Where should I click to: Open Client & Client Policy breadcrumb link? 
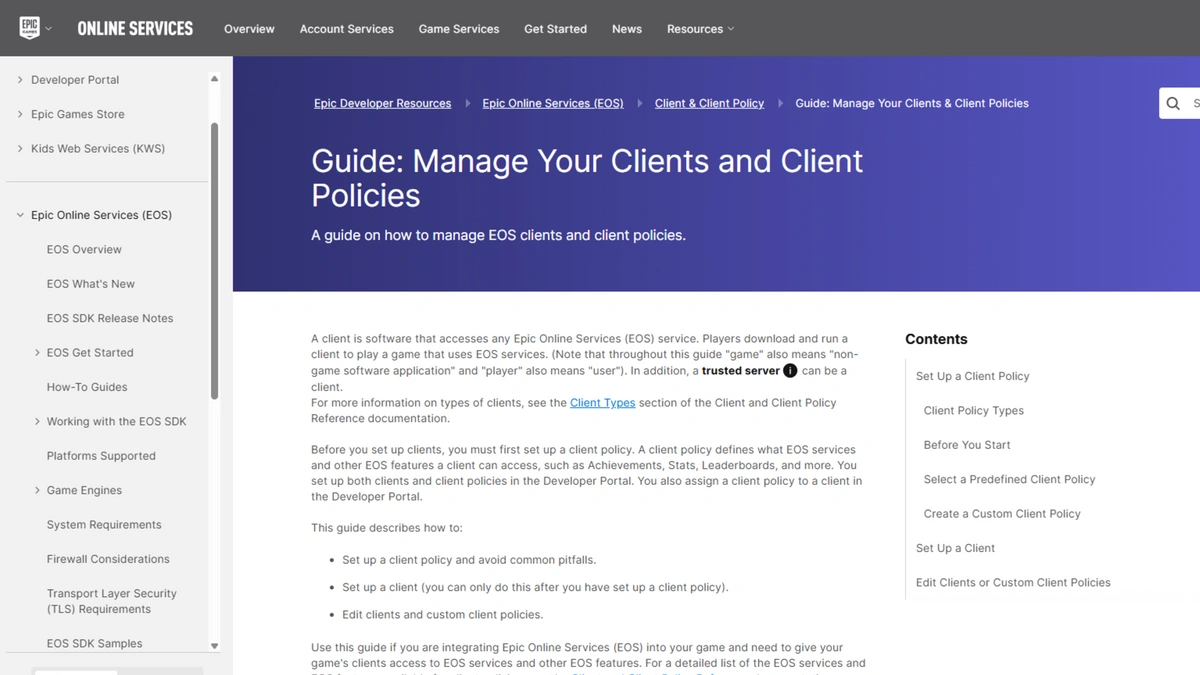pyautogui.click(x=709, y=103)
